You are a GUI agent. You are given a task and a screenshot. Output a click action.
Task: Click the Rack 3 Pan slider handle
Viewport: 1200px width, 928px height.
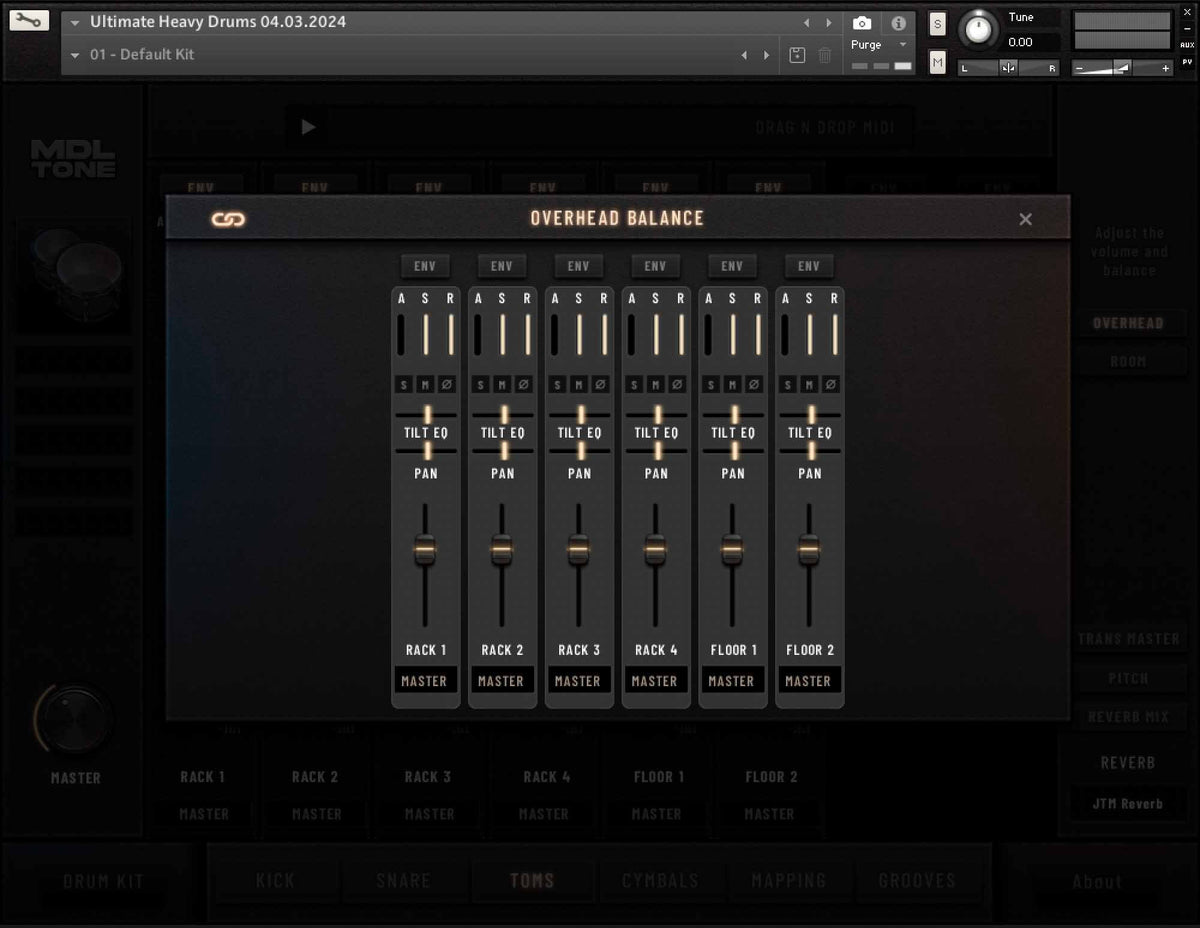pos(581,451)
